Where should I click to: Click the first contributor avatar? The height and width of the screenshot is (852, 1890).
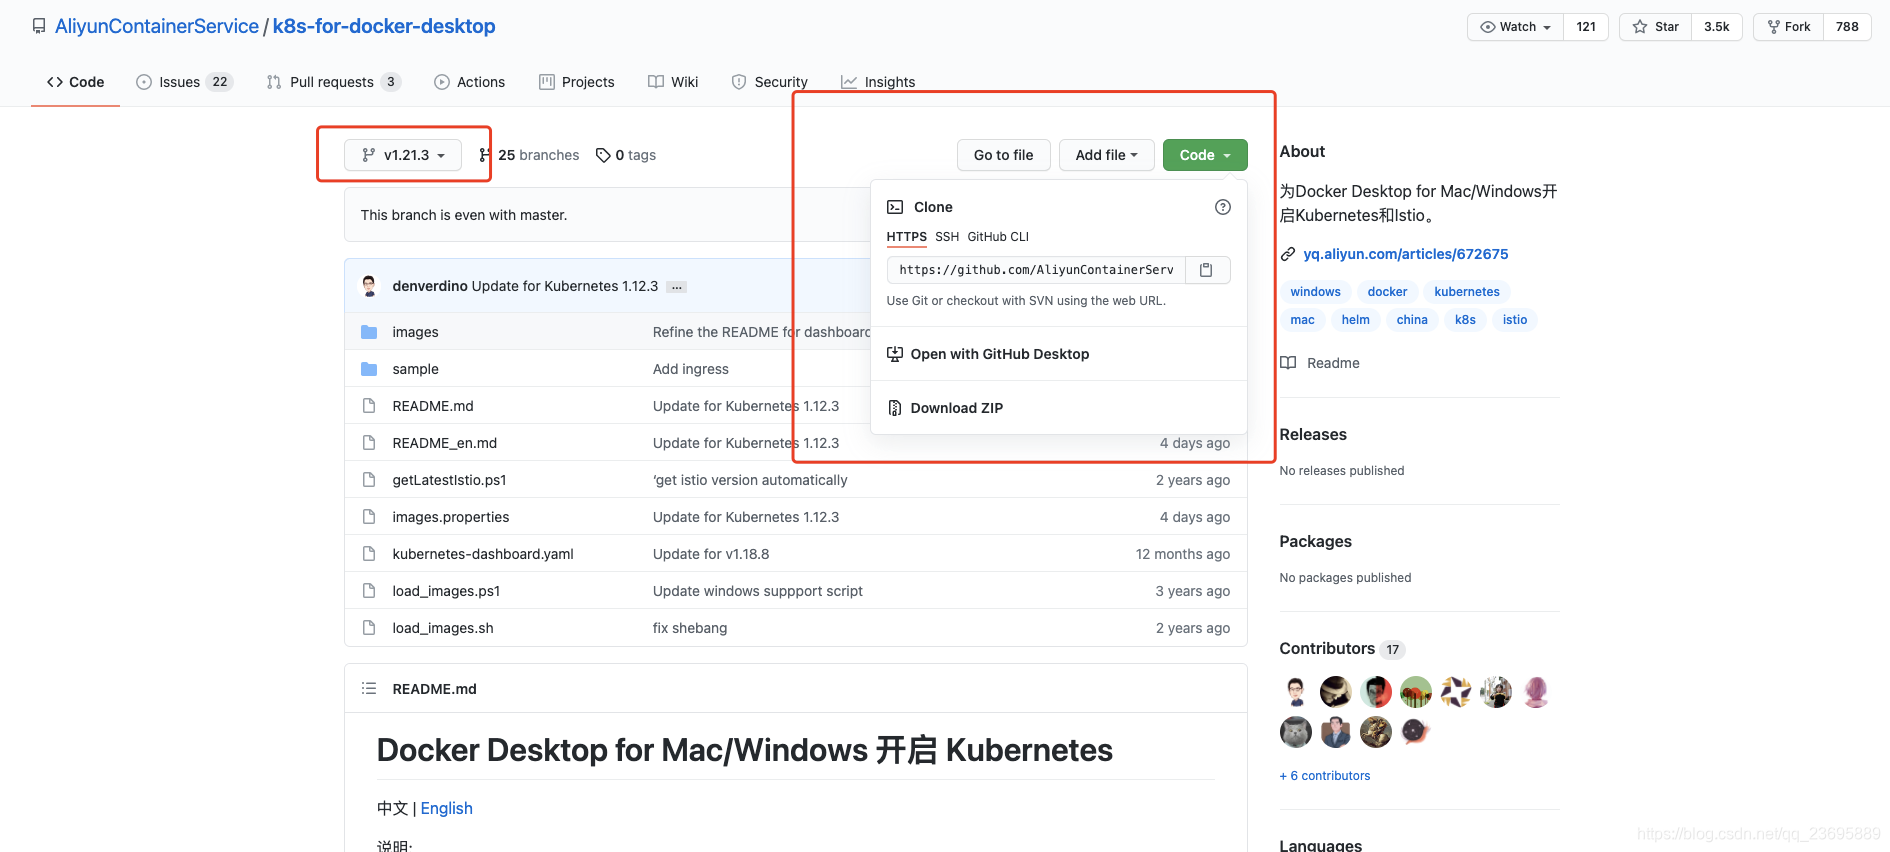click(1296, 692)
